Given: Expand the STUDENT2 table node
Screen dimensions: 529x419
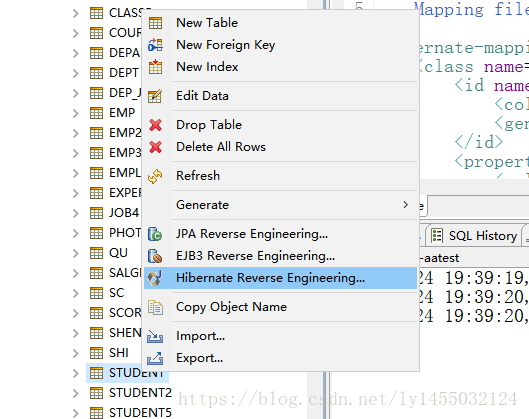Looking at the screenshot, I should click(76, 393).
